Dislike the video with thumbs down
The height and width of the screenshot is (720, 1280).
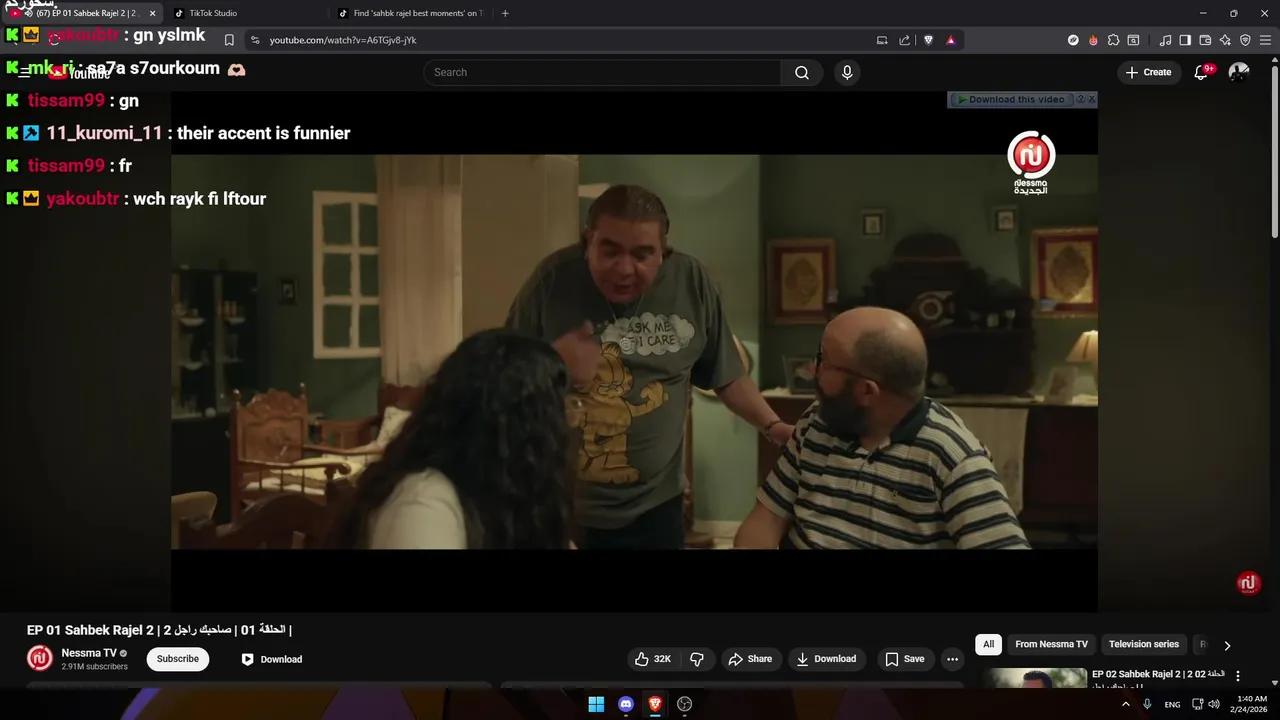tap(697, 659)
